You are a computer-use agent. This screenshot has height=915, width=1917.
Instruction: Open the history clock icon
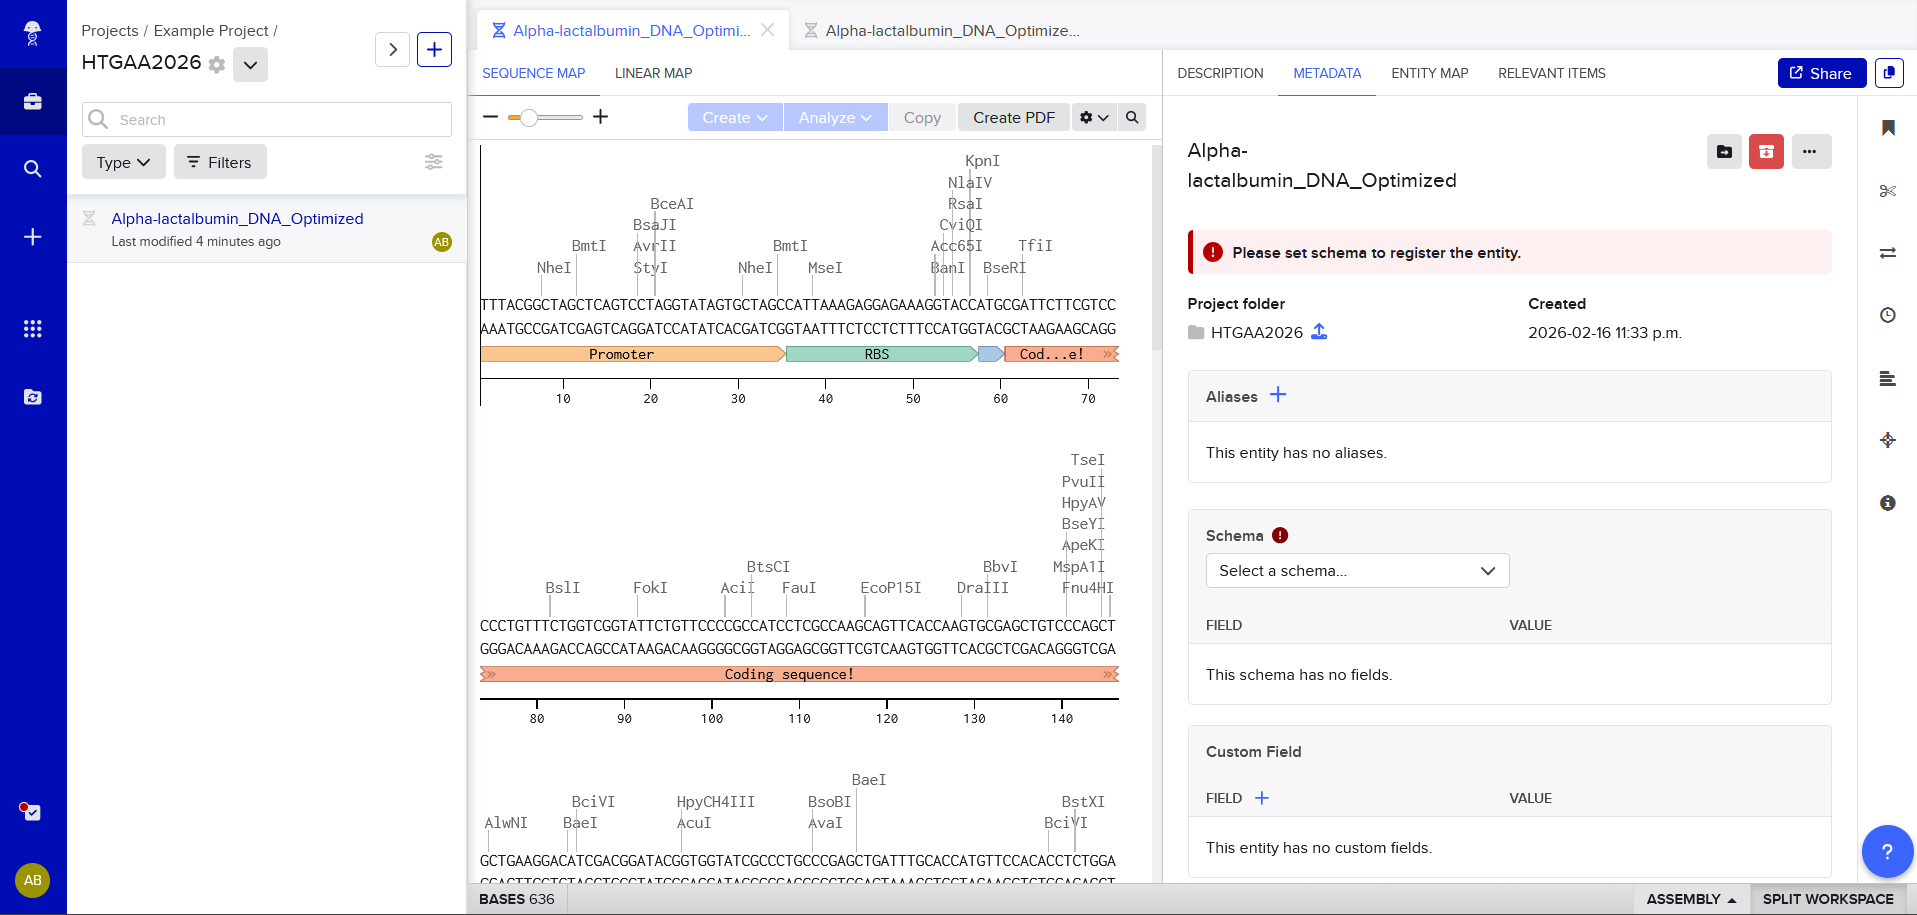(1888, 315)
